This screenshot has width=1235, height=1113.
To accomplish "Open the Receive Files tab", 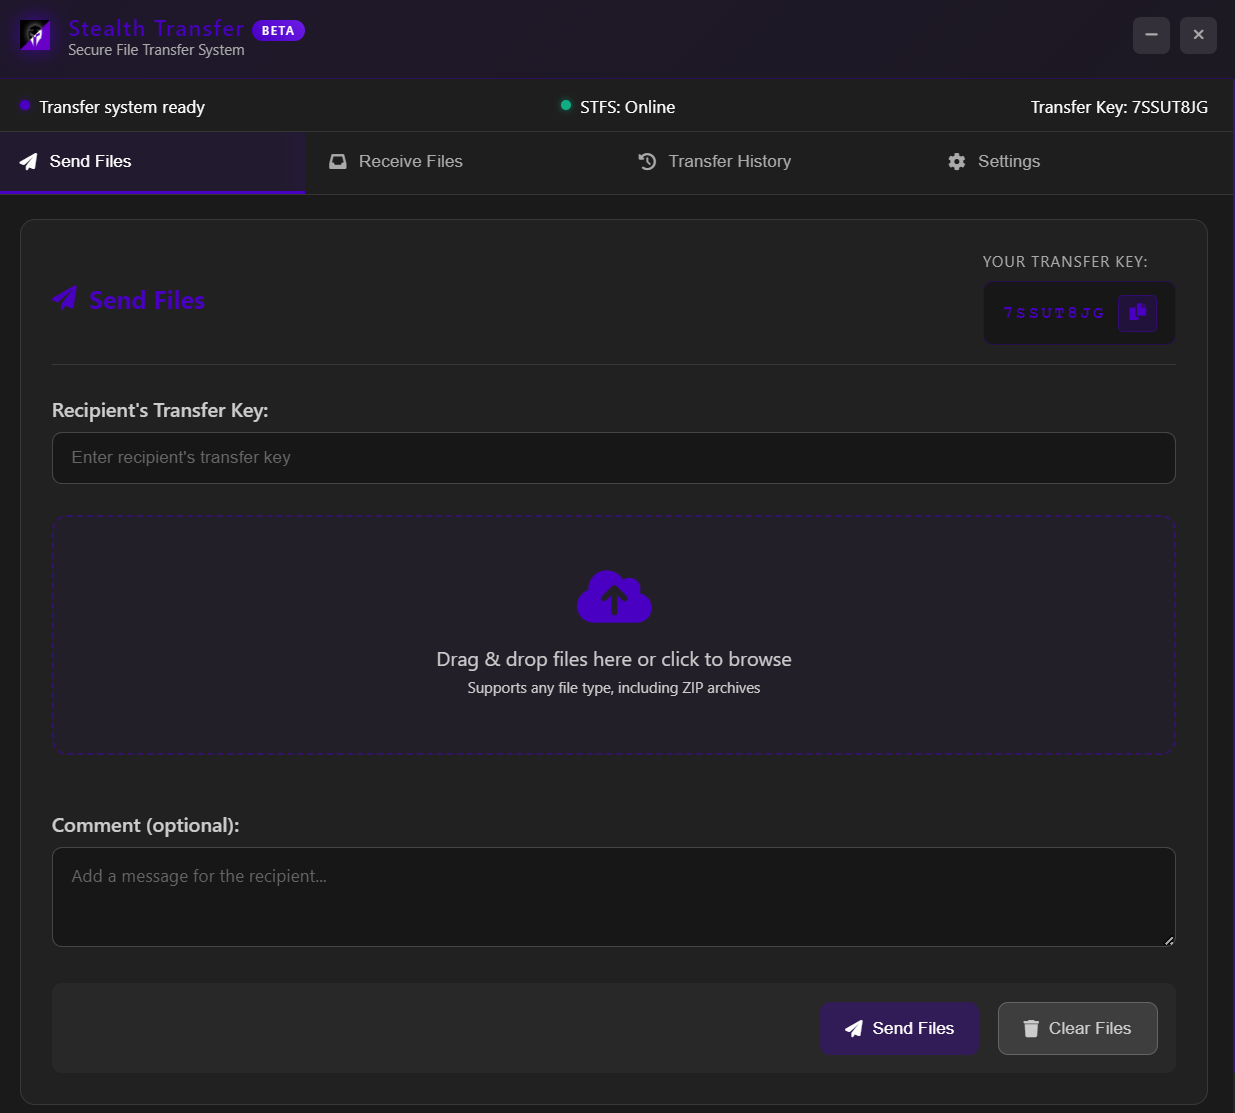I will point(410,162).
